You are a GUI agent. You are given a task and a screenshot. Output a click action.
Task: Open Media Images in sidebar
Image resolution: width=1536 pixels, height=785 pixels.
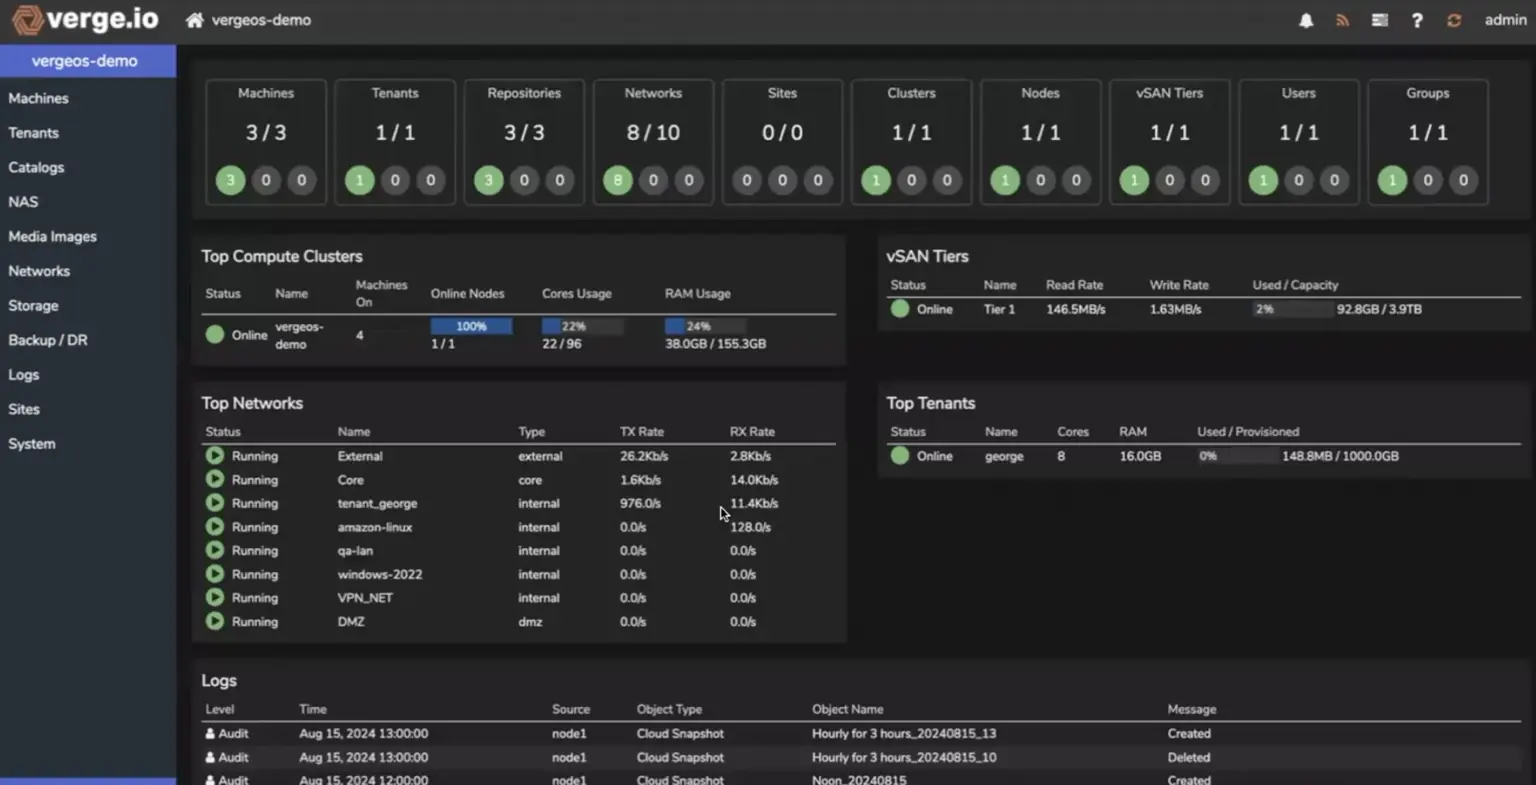pyautogui.click(x=52, y=236)
